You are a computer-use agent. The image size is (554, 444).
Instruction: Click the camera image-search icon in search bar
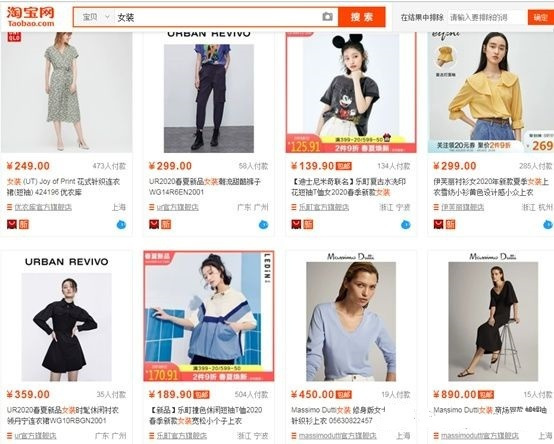coord(327,17)
